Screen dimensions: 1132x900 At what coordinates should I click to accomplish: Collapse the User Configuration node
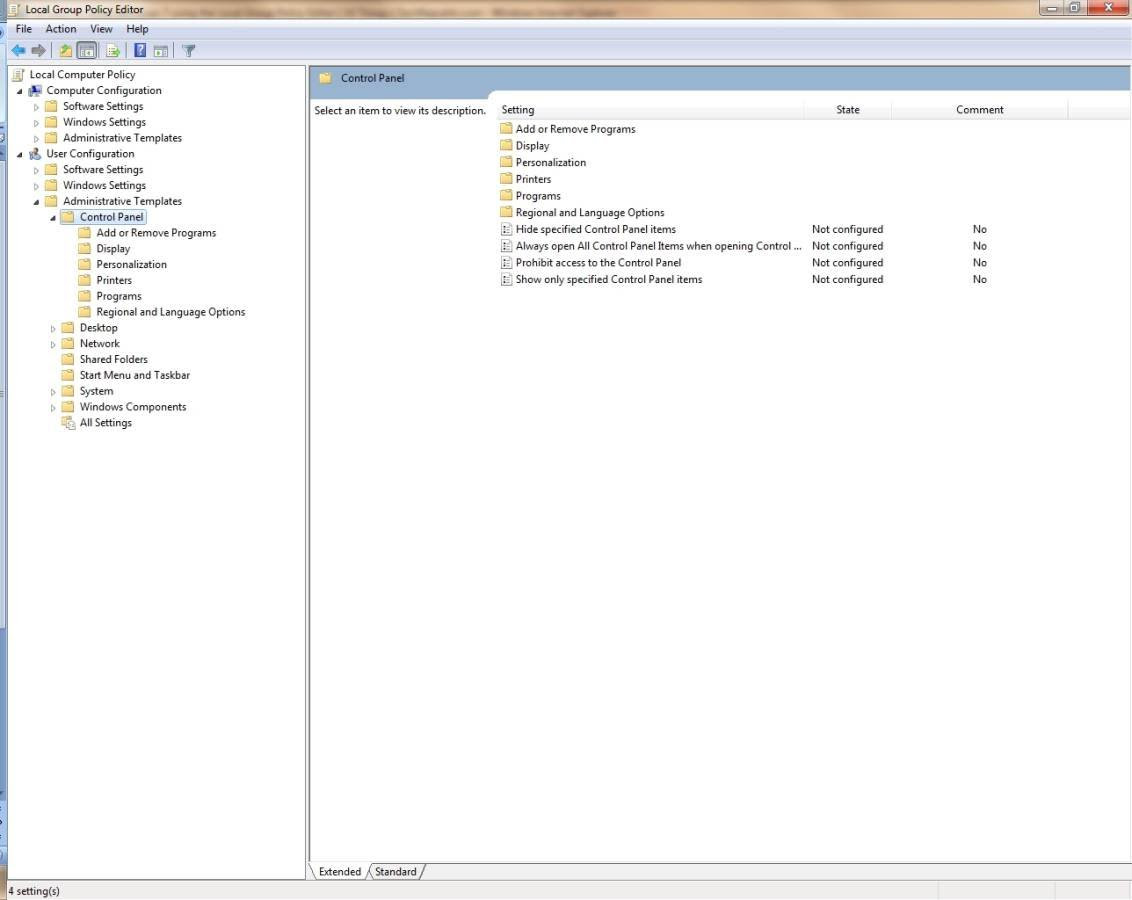tap(19, 154)
